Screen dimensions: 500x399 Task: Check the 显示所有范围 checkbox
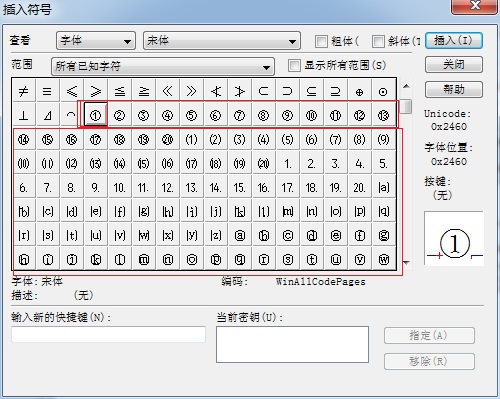294,65
